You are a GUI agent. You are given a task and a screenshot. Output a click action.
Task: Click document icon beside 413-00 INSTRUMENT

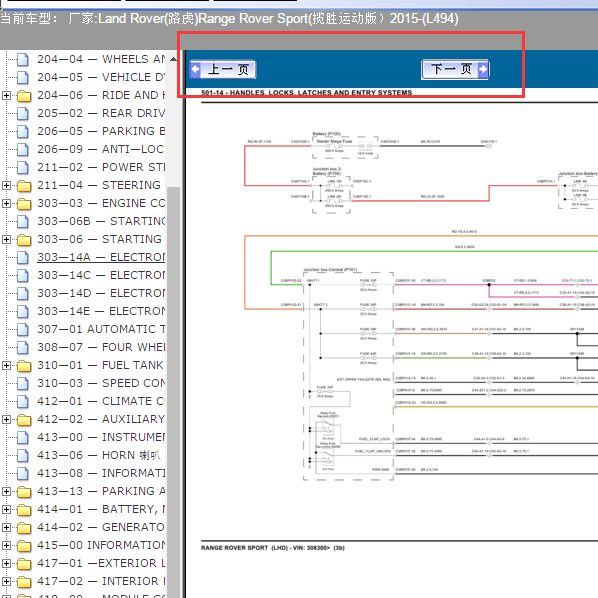(23, 437)
